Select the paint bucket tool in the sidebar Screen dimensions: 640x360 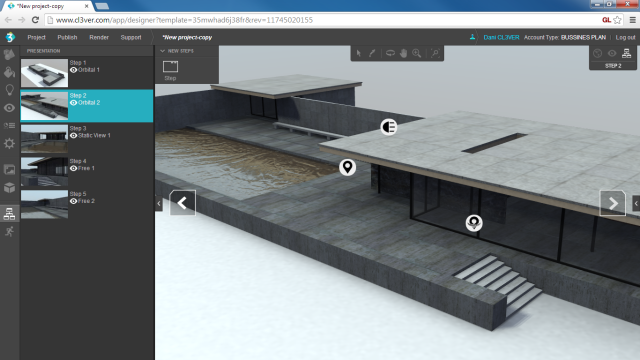point(9,72)
